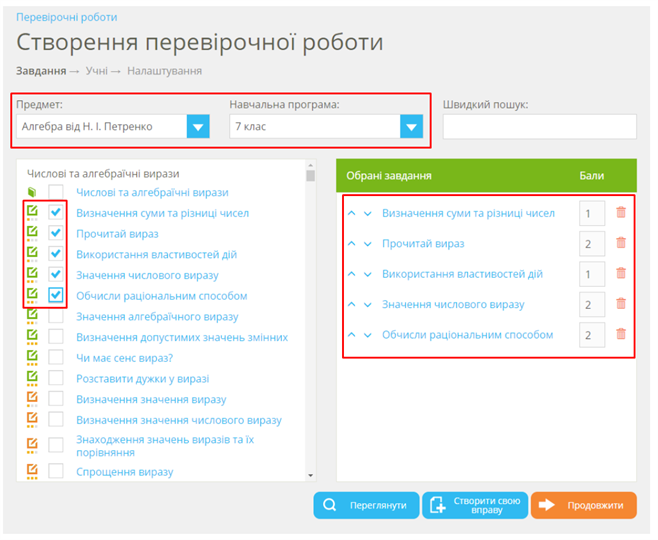This screenshot has width=658, height=540.
Task: Click green task icon beside 'Значення алгебраїчного виразу'
Action: [32, 316]
